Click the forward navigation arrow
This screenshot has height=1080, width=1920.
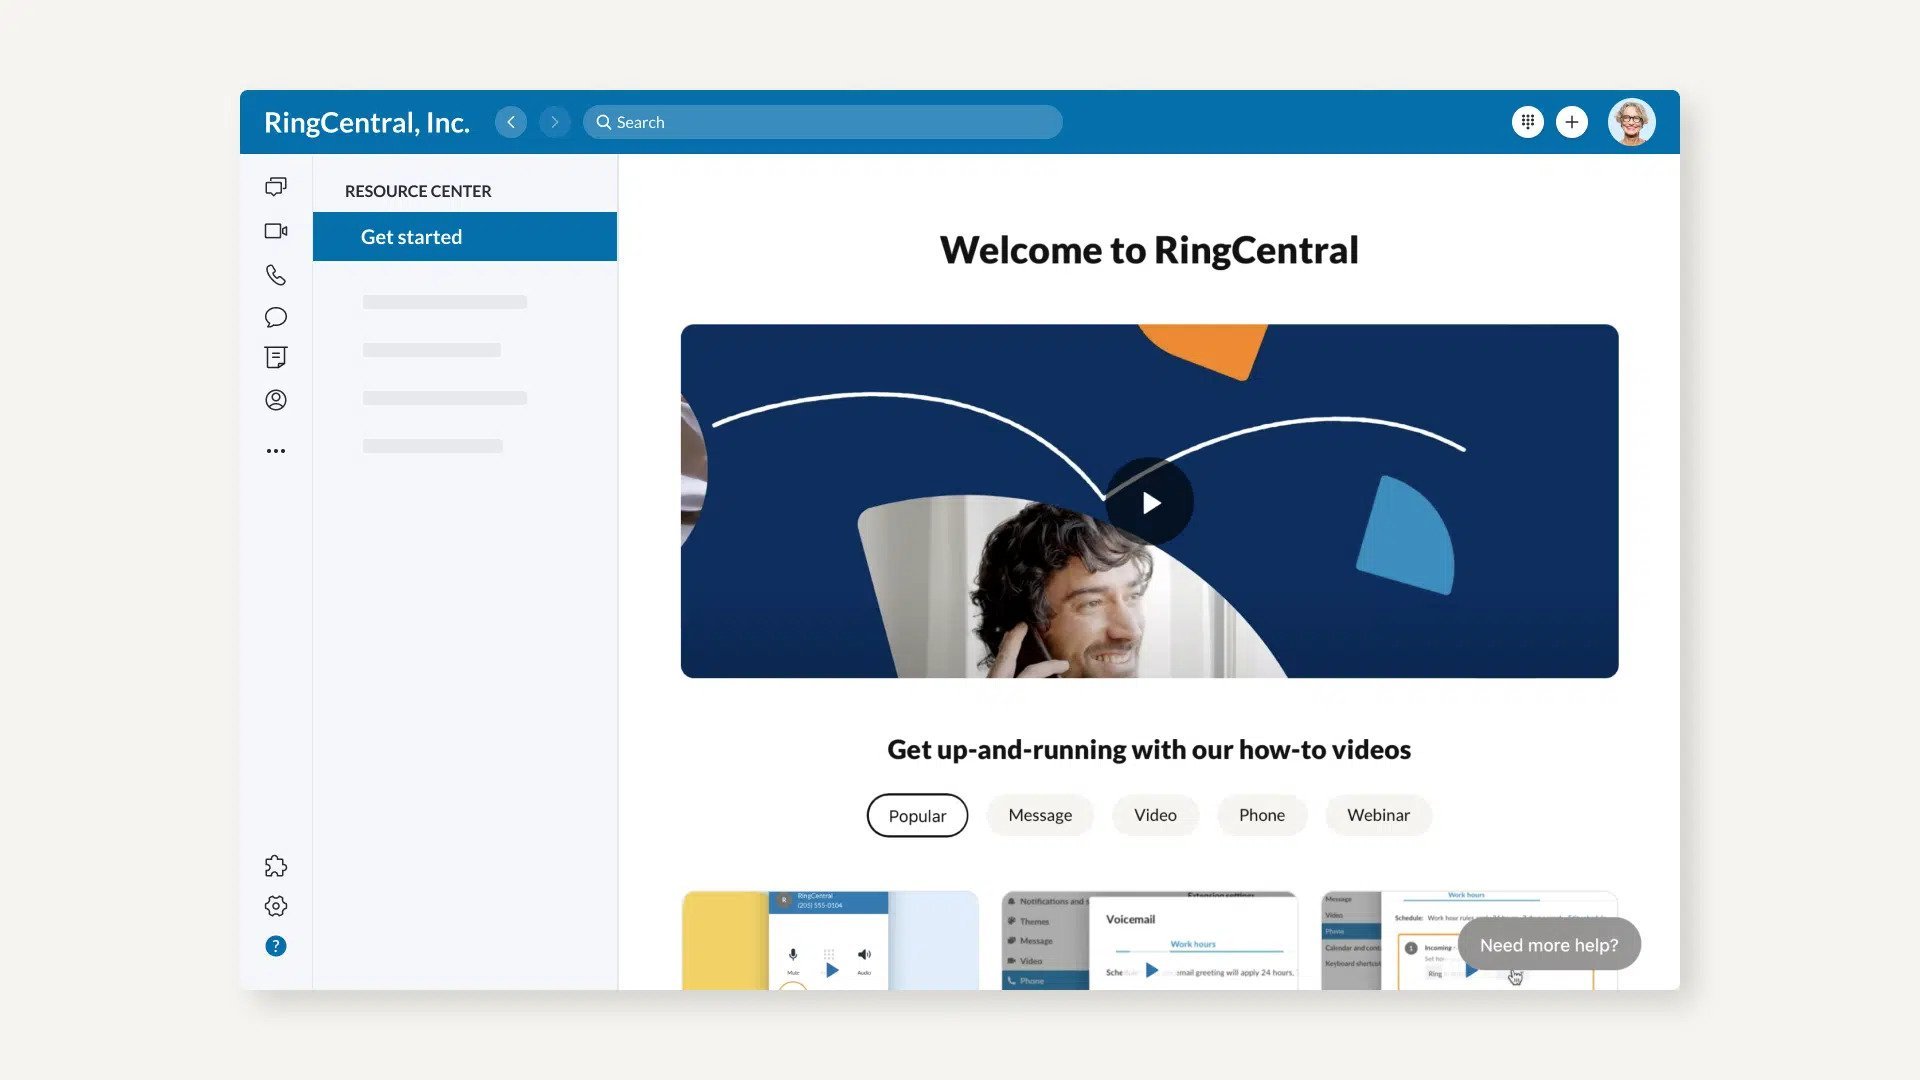553,121
